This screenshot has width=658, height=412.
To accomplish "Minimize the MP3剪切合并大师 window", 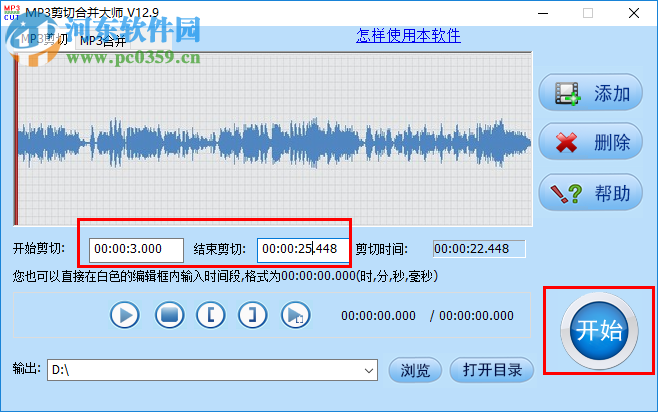I will click(543, 13).
